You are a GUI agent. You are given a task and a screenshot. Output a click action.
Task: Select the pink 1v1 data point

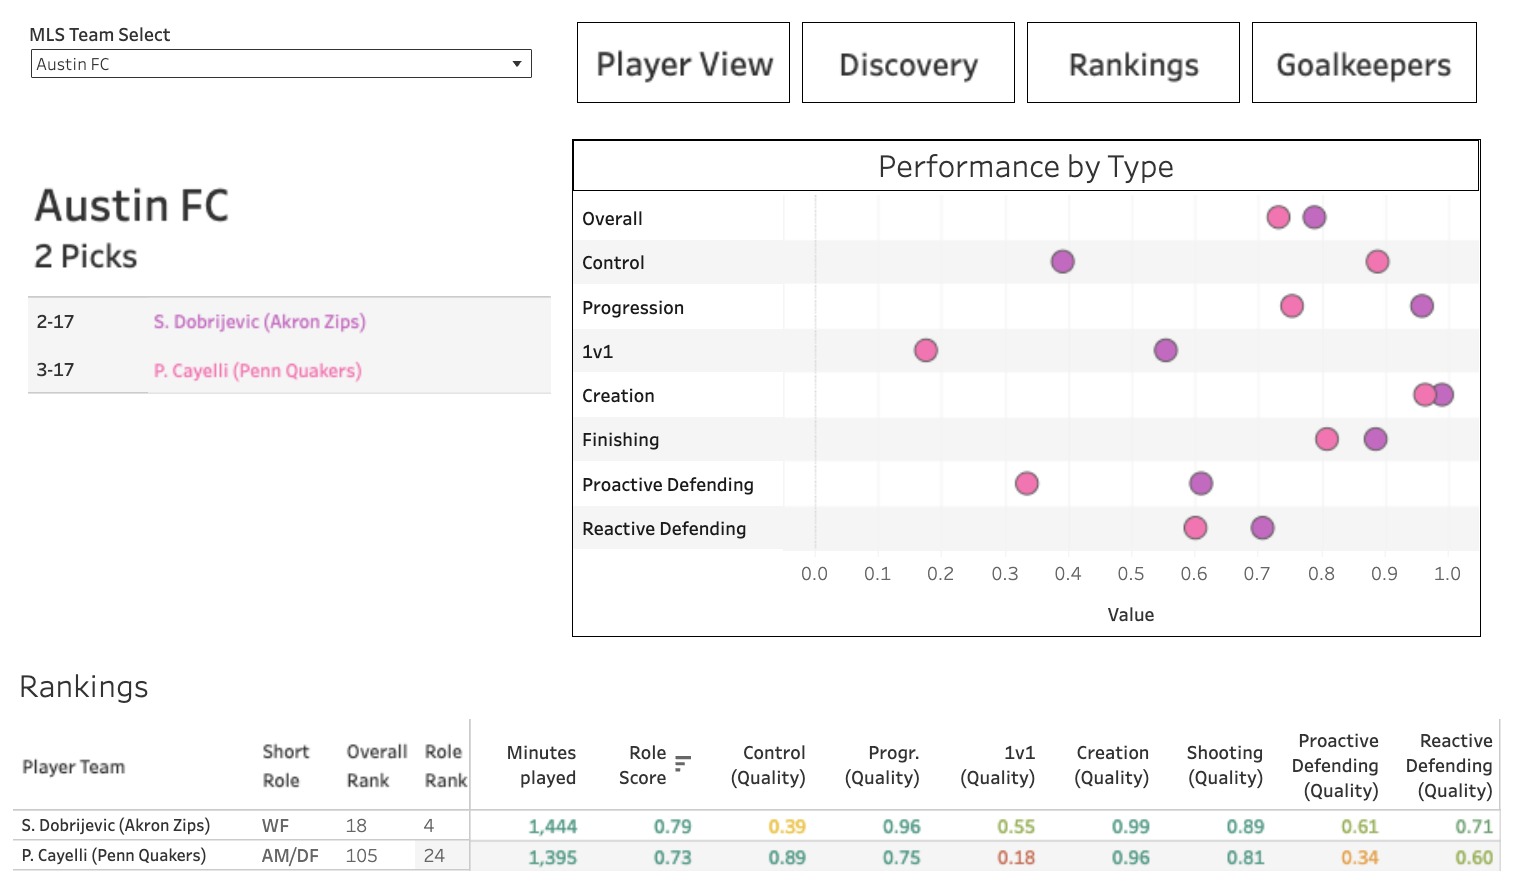point(926,350)
